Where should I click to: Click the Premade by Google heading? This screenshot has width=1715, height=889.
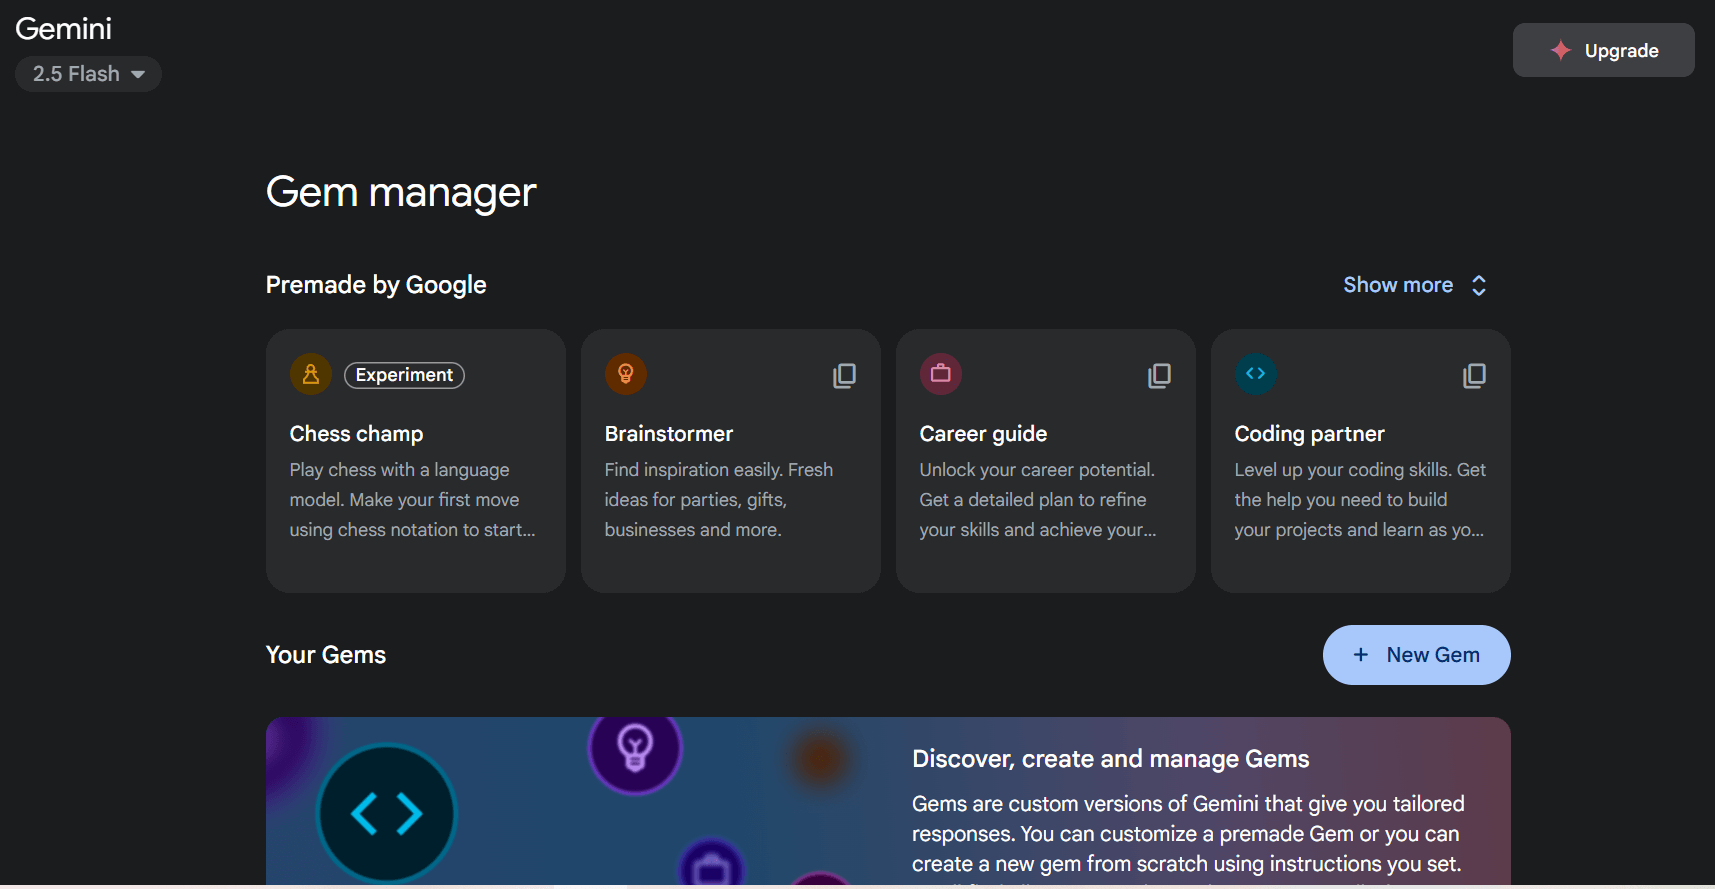tap(376, 285)
